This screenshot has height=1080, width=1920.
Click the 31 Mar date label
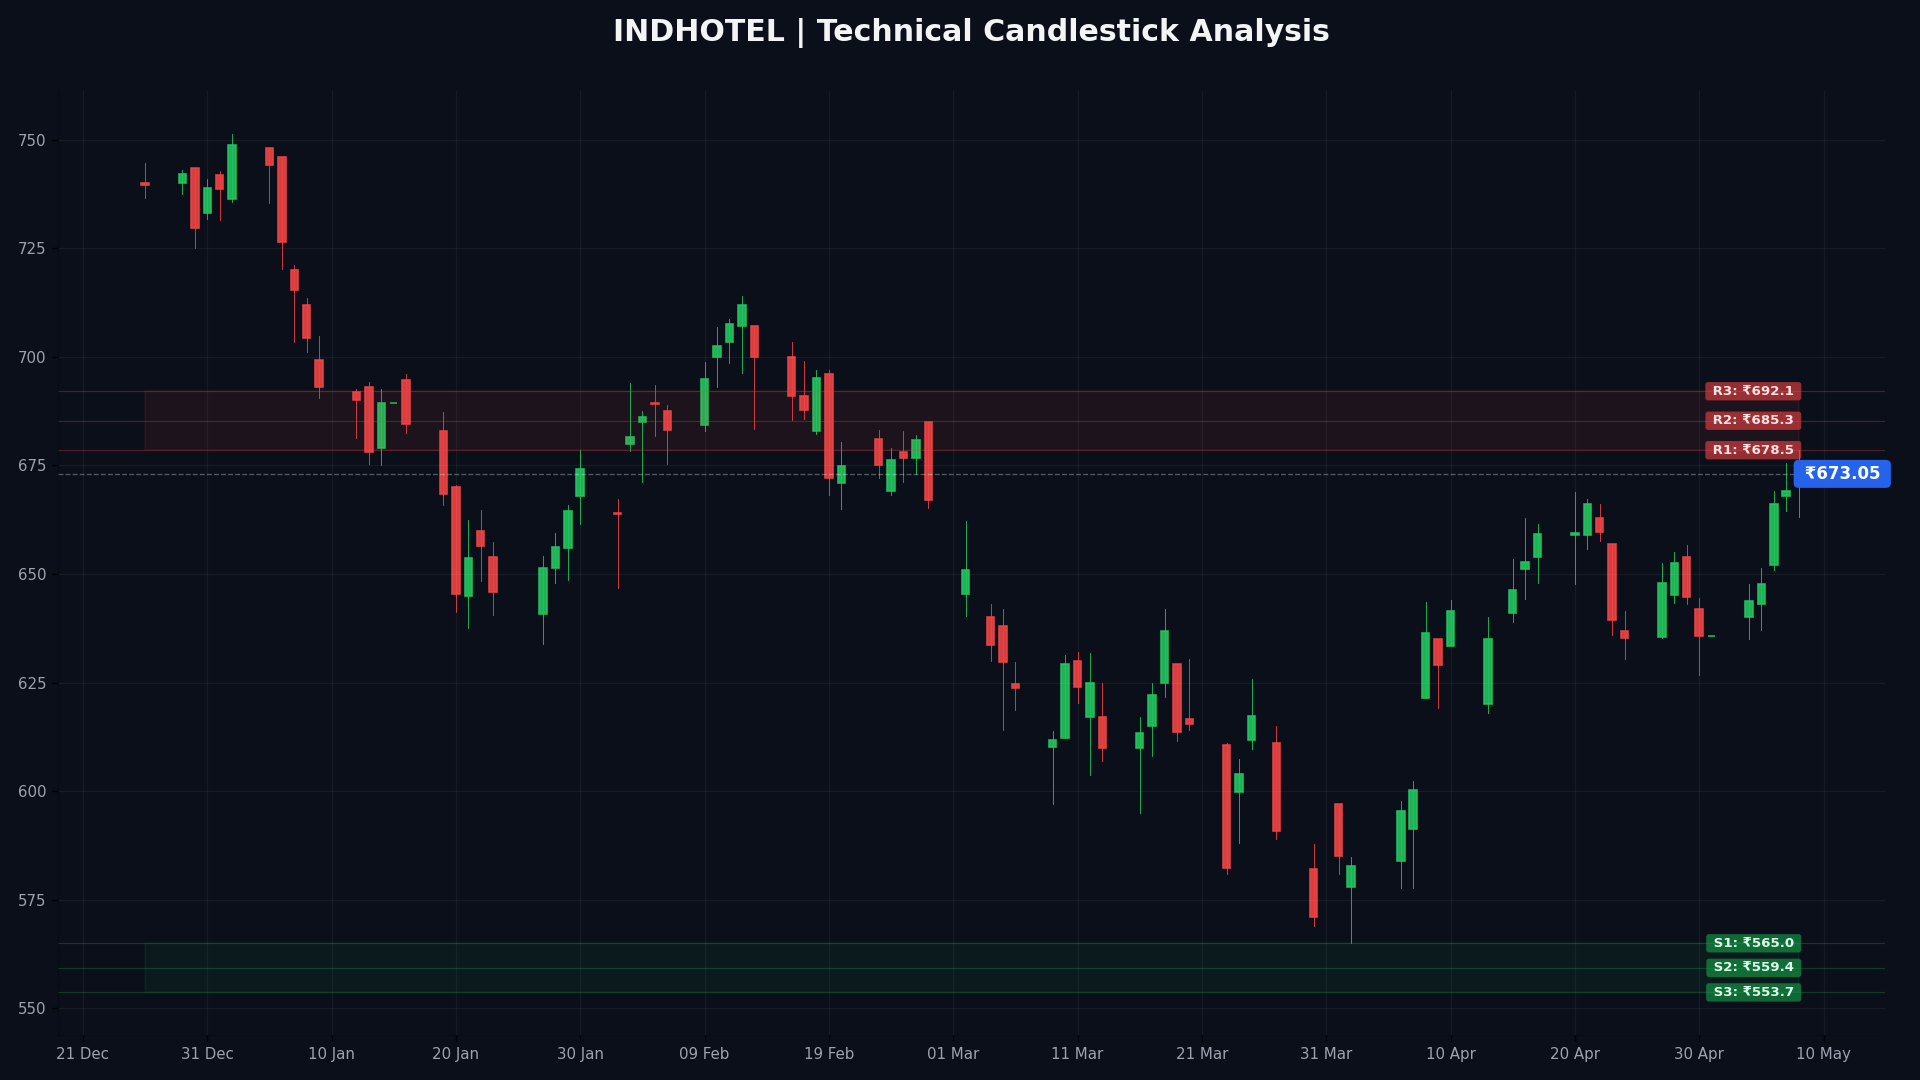(x=1326, y=1054)
